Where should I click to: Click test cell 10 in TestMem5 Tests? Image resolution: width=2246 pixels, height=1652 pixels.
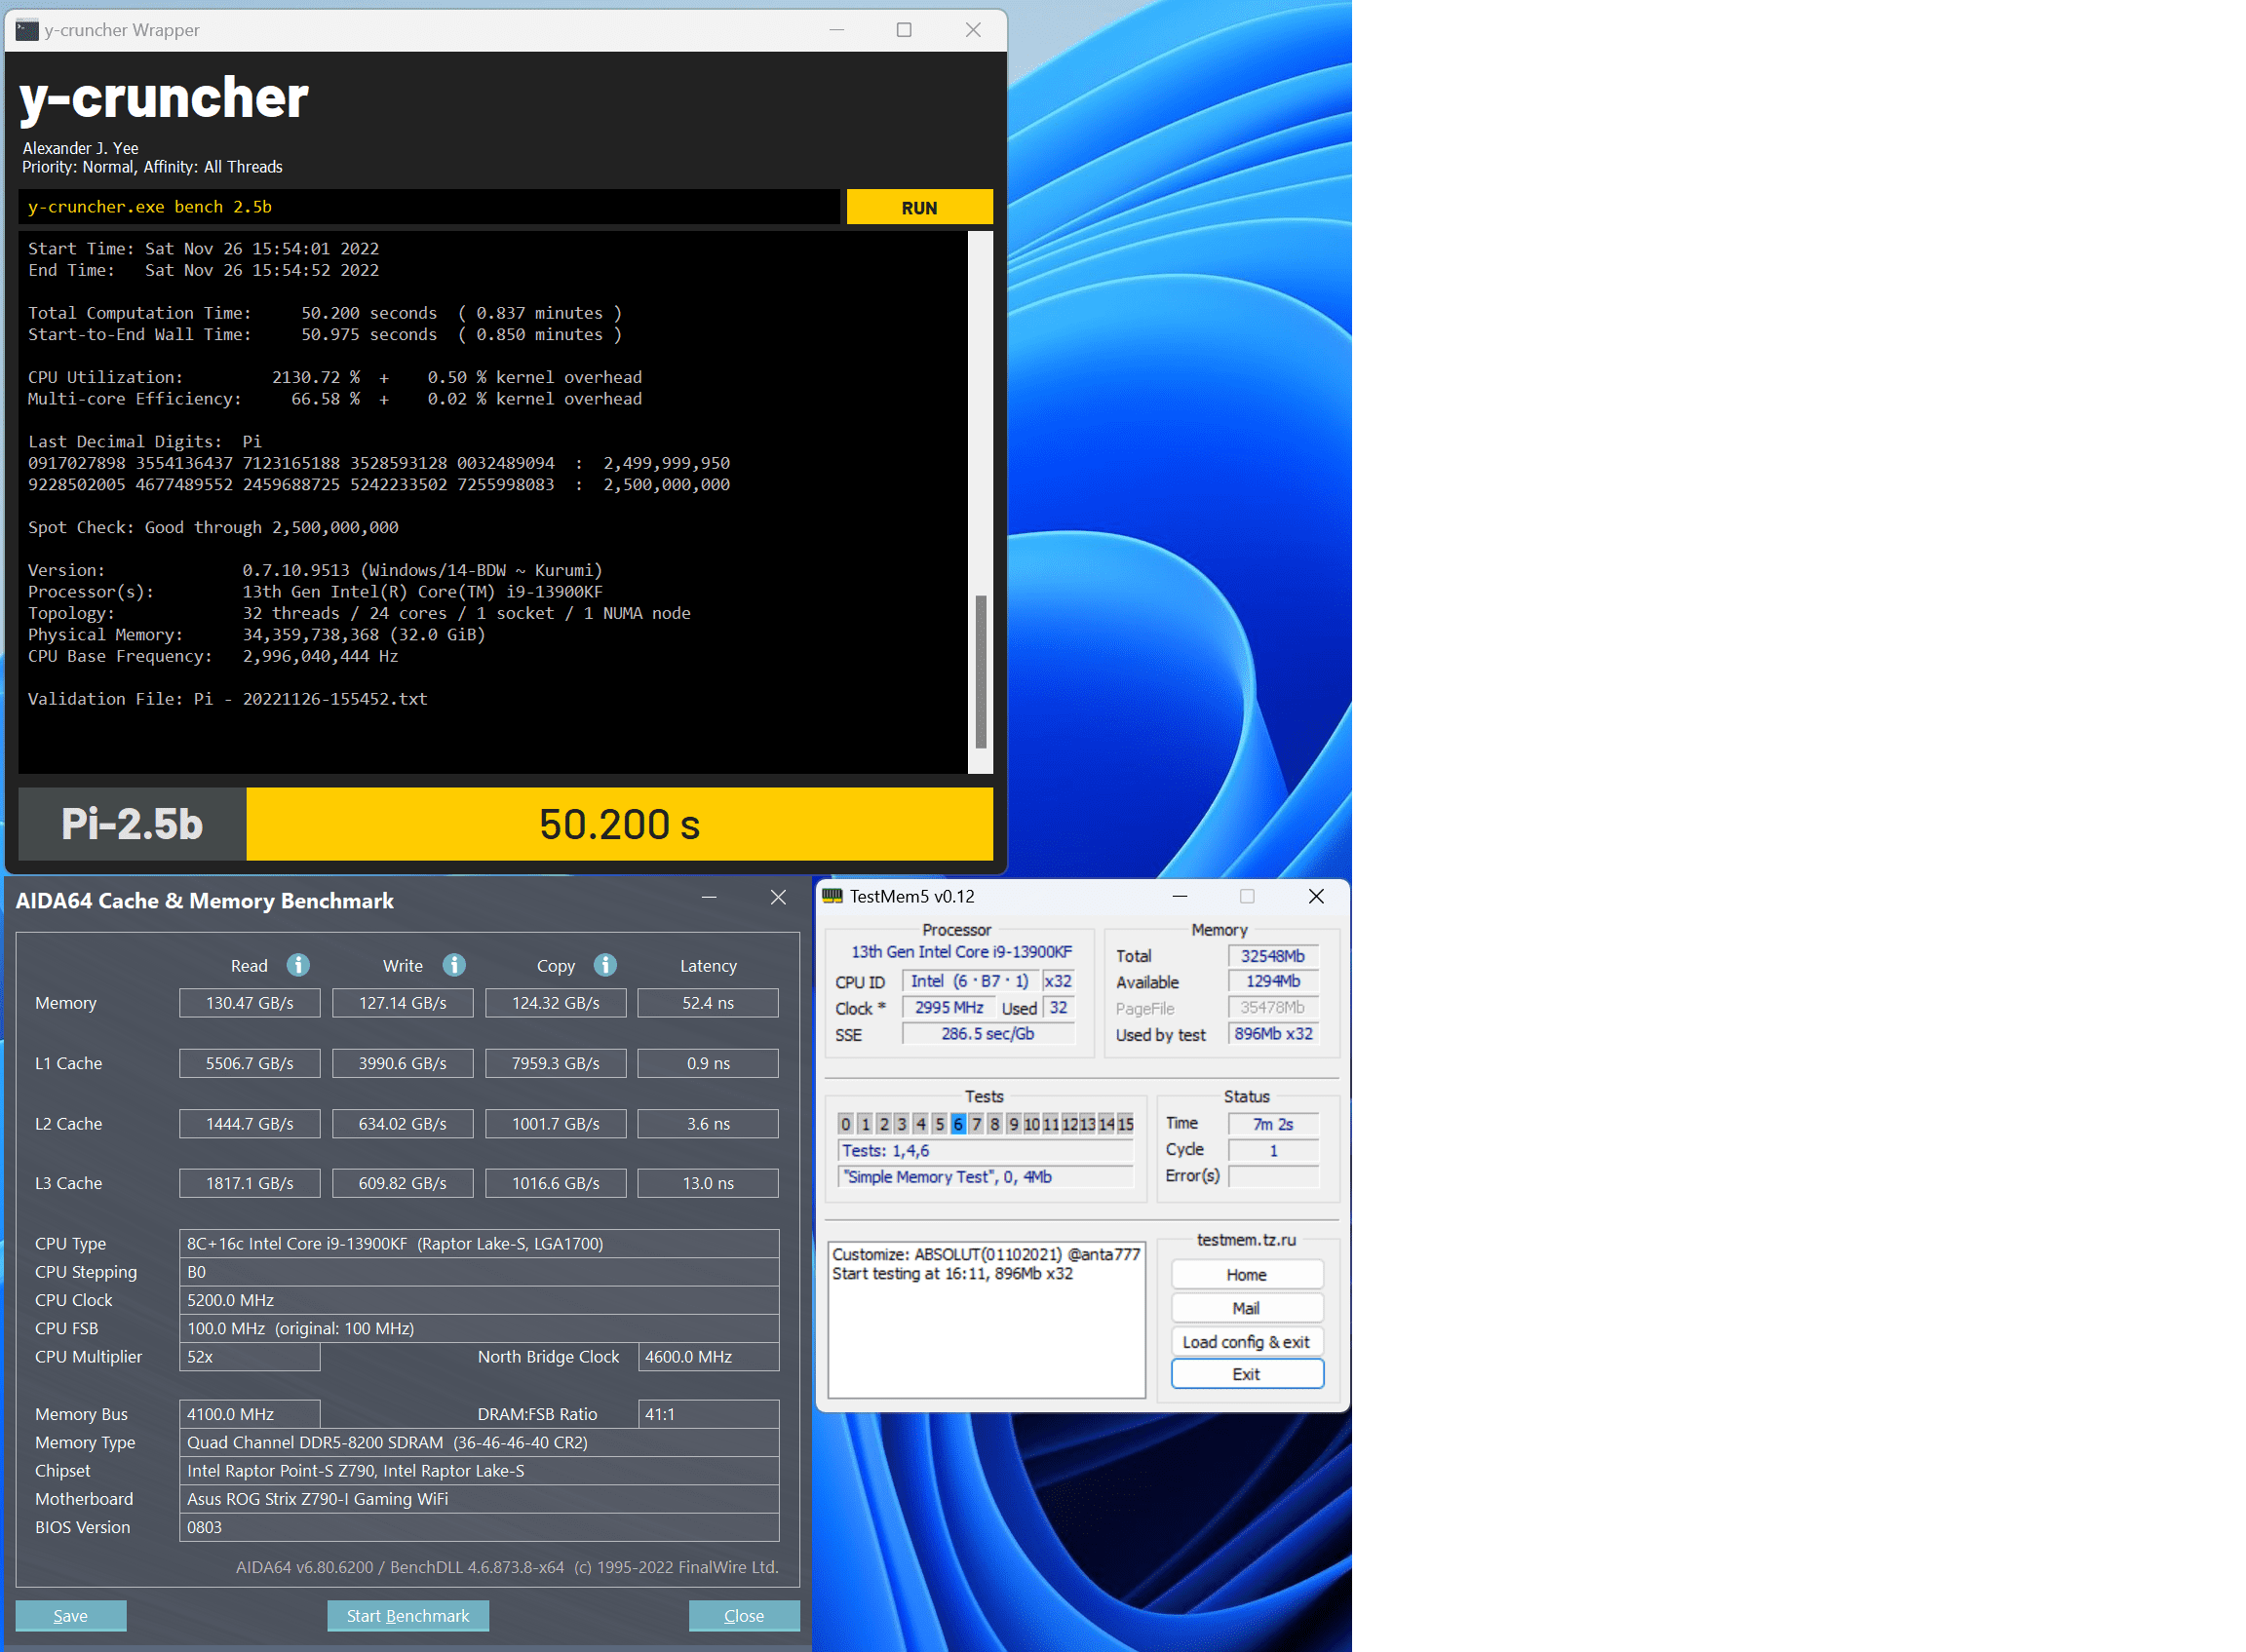point(1032,1124)
